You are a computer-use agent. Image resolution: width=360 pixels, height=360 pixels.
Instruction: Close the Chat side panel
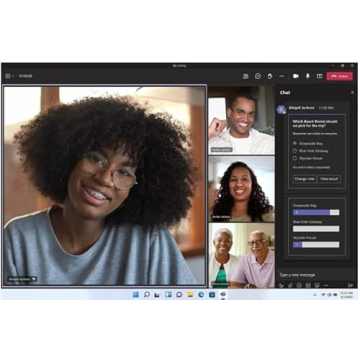(352, 93)
